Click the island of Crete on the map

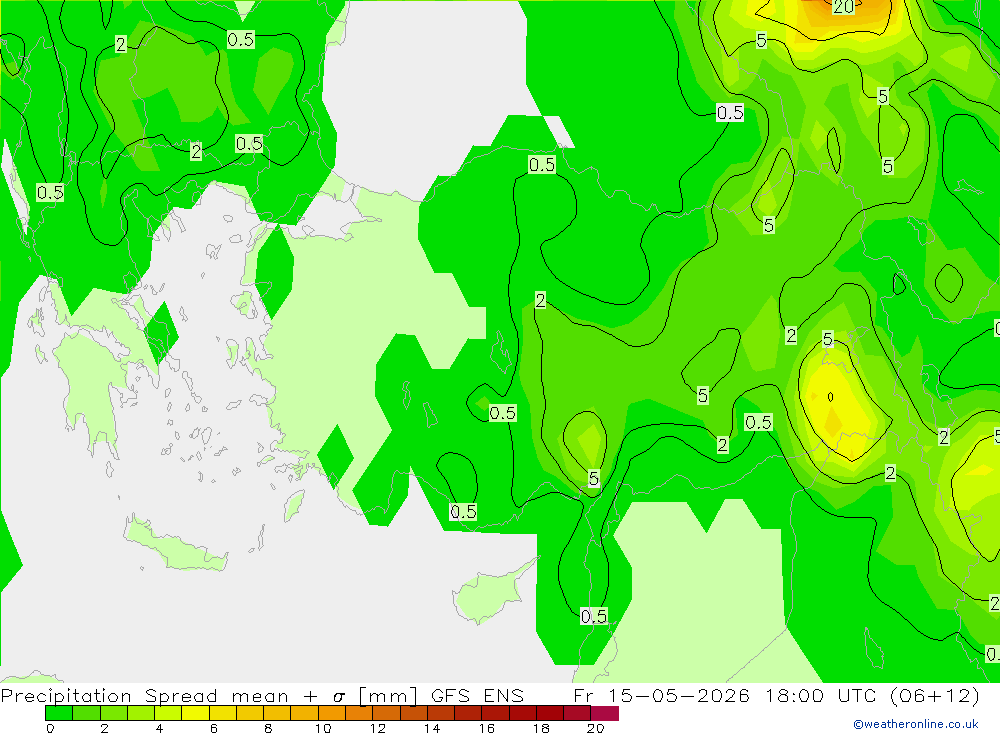coord(175,544)
